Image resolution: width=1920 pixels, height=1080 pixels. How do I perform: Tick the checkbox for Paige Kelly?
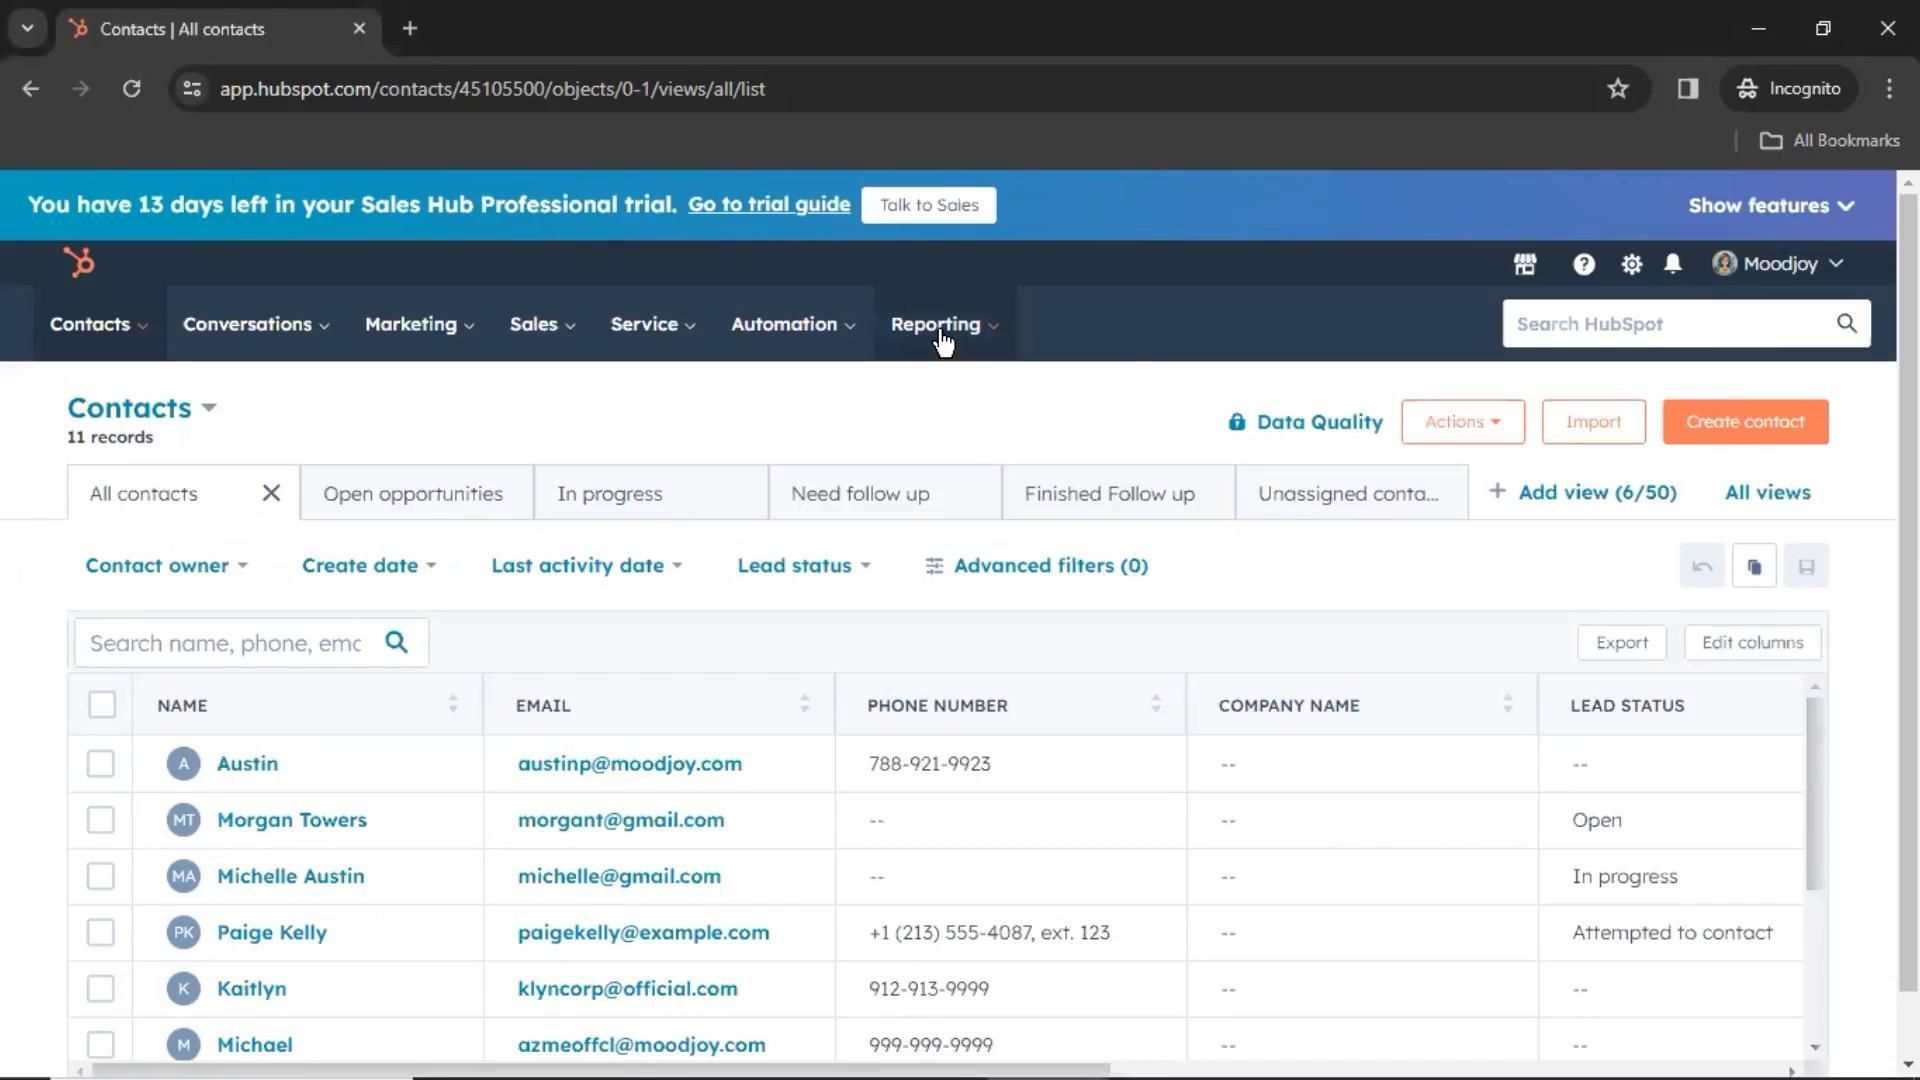click(x=101, y=933)
